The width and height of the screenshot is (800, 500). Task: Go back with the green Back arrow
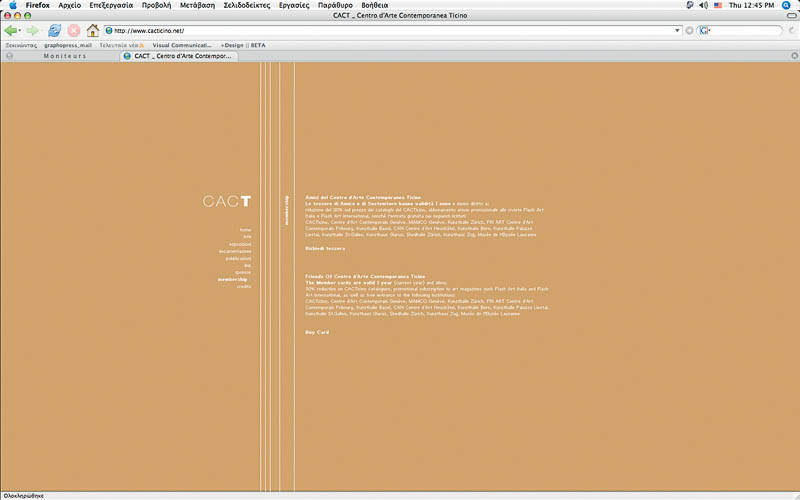10,31
